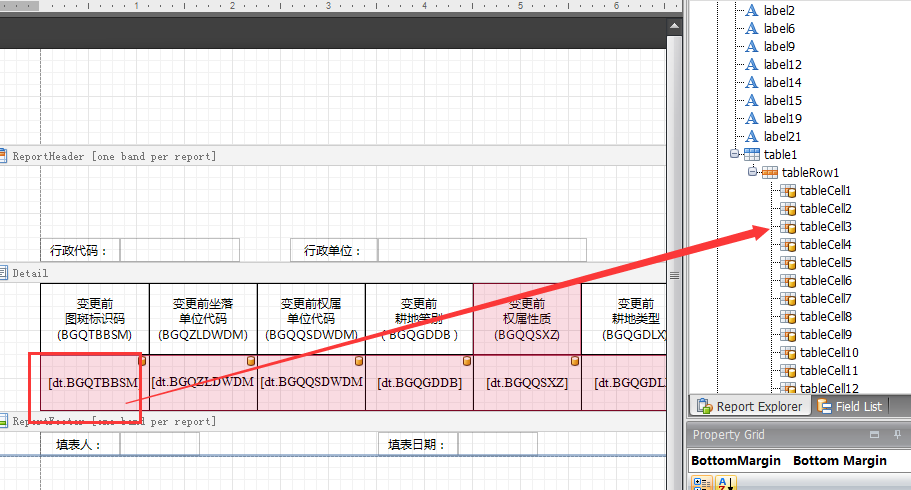Select the [dt.BGQGDDB] data cell text
This screenshot has width=911, height=490.
pyautogui.click(x=419, y=383)
